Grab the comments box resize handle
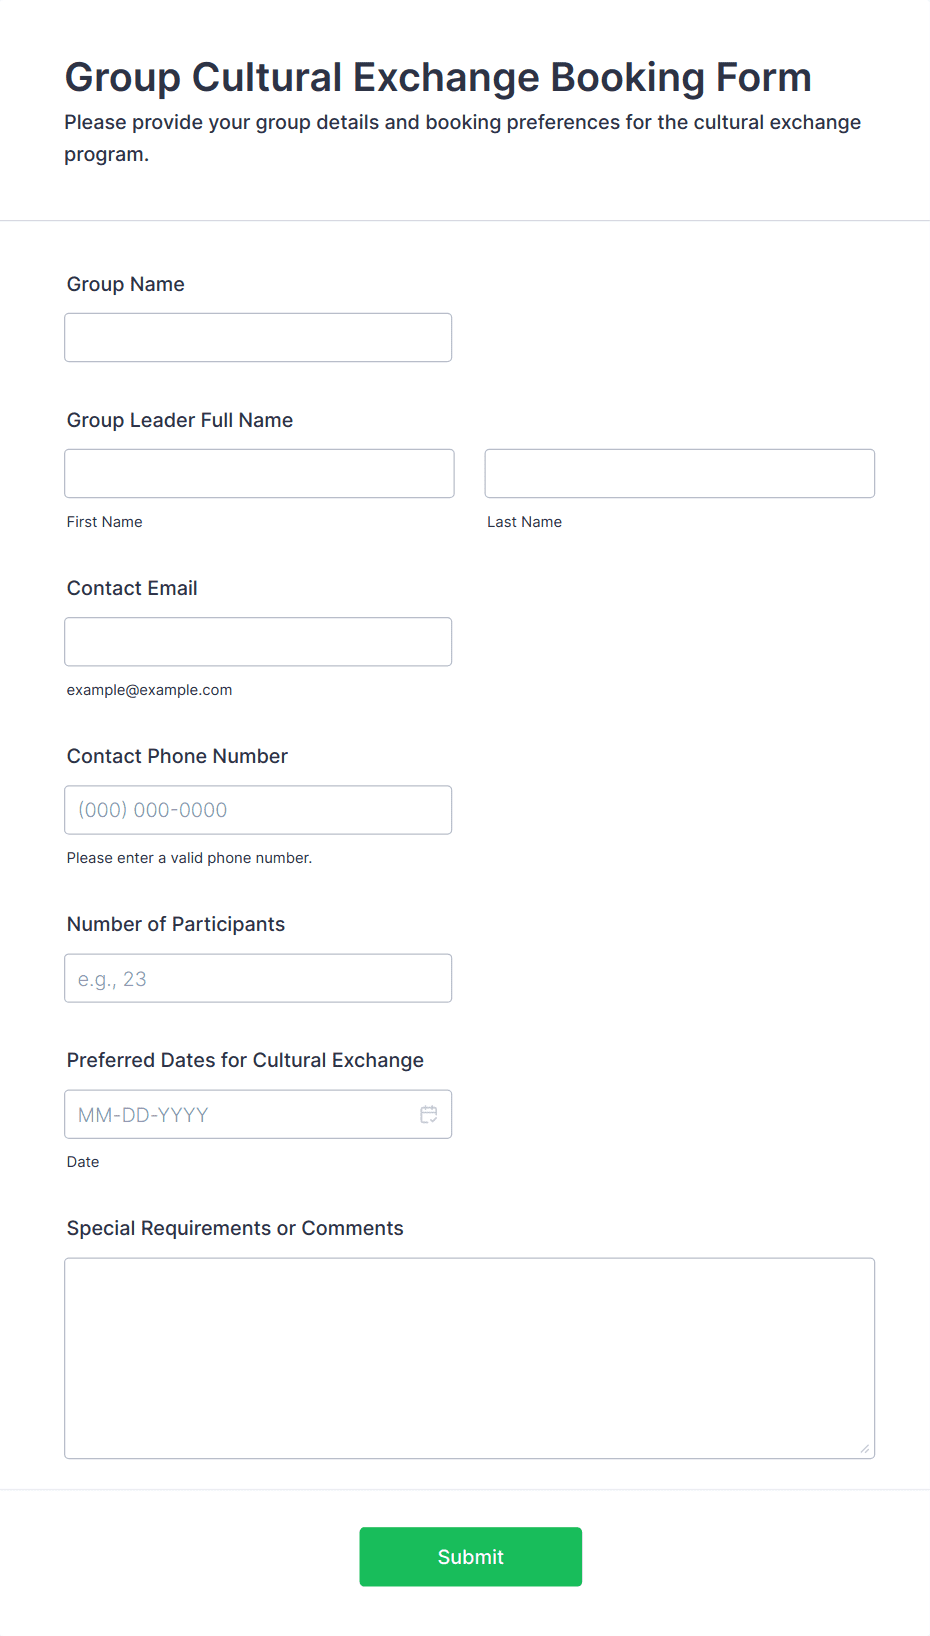This screenshot has height=1636, width=930. [x=864, y=1448]
